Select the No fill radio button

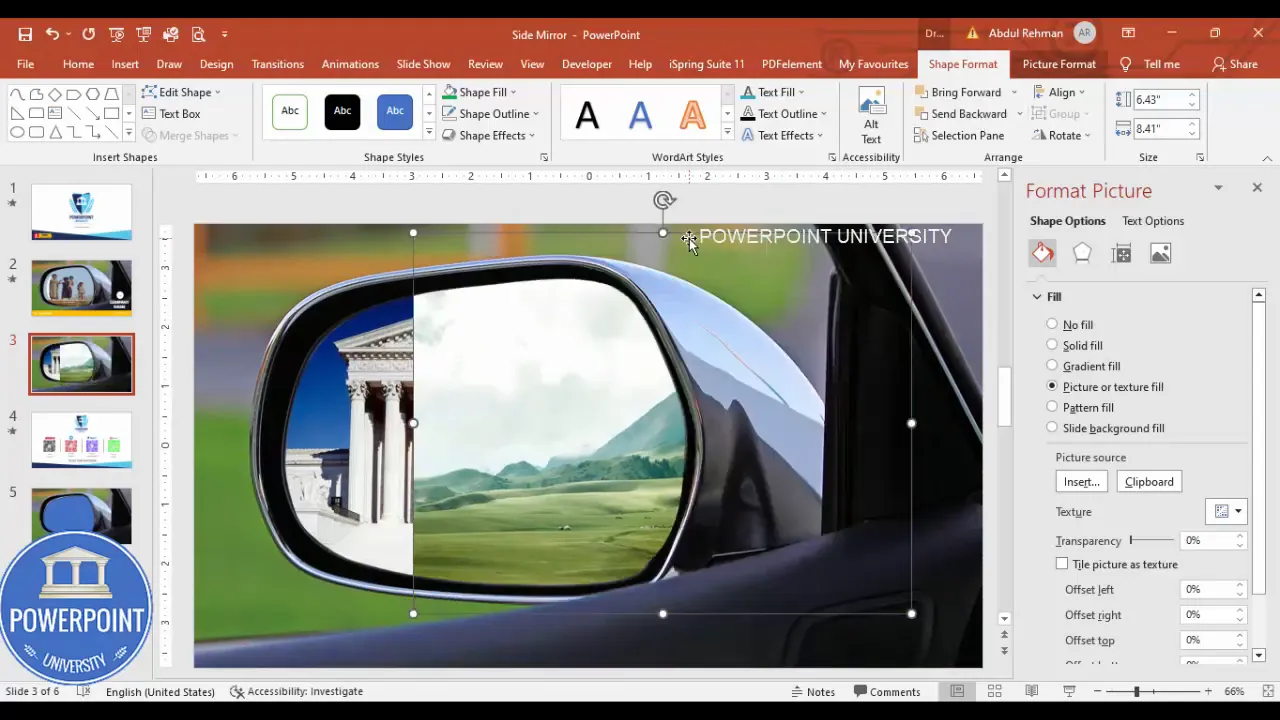pyautogui.click(x=1052, y=324)
